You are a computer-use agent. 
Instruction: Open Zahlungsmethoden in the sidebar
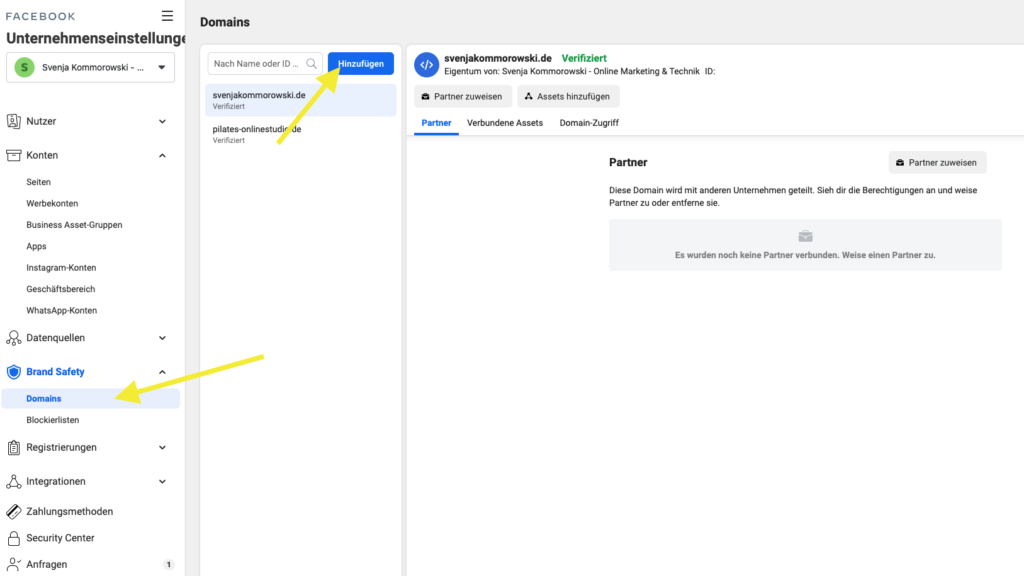(70, 511)
